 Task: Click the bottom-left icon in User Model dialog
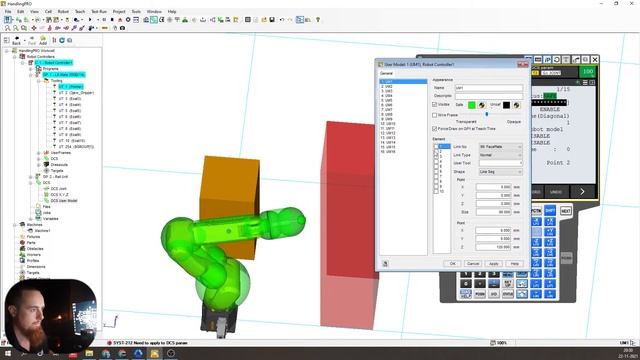(385, 264)
